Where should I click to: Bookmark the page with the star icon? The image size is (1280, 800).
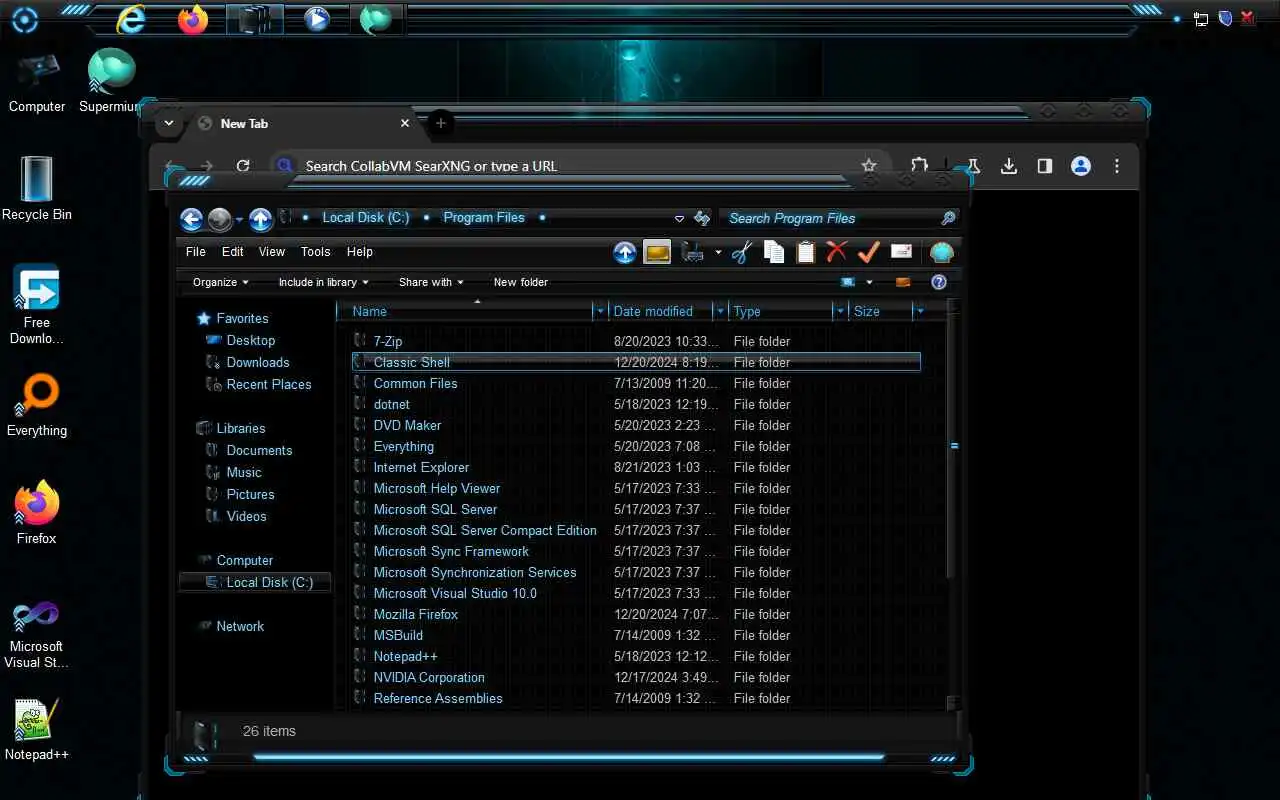coord(869,166)
